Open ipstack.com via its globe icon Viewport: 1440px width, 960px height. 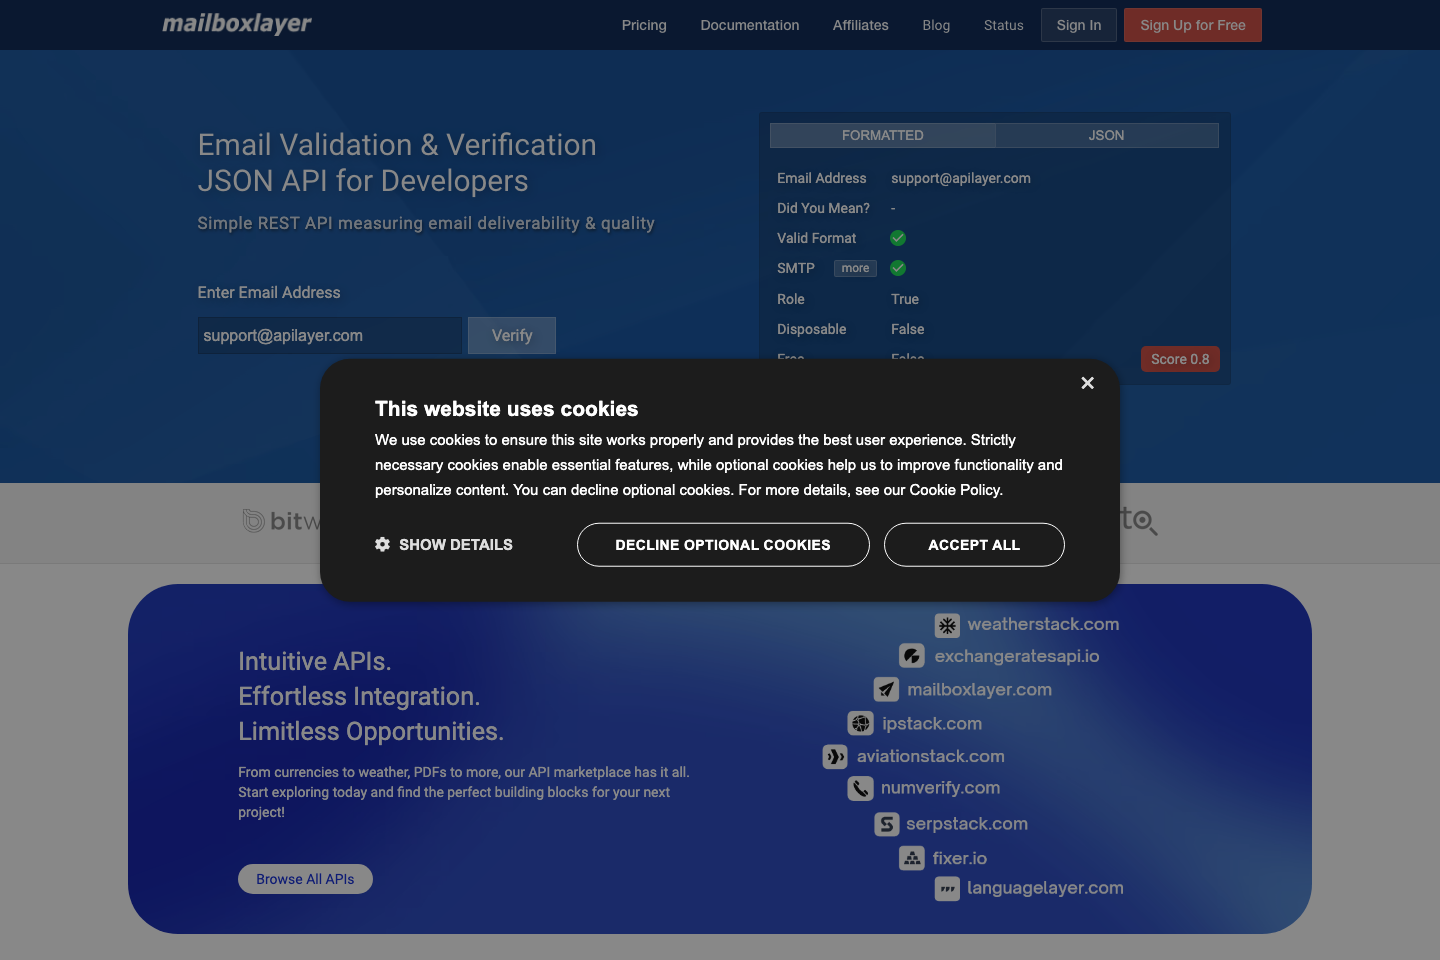click(x=860, y=723)
